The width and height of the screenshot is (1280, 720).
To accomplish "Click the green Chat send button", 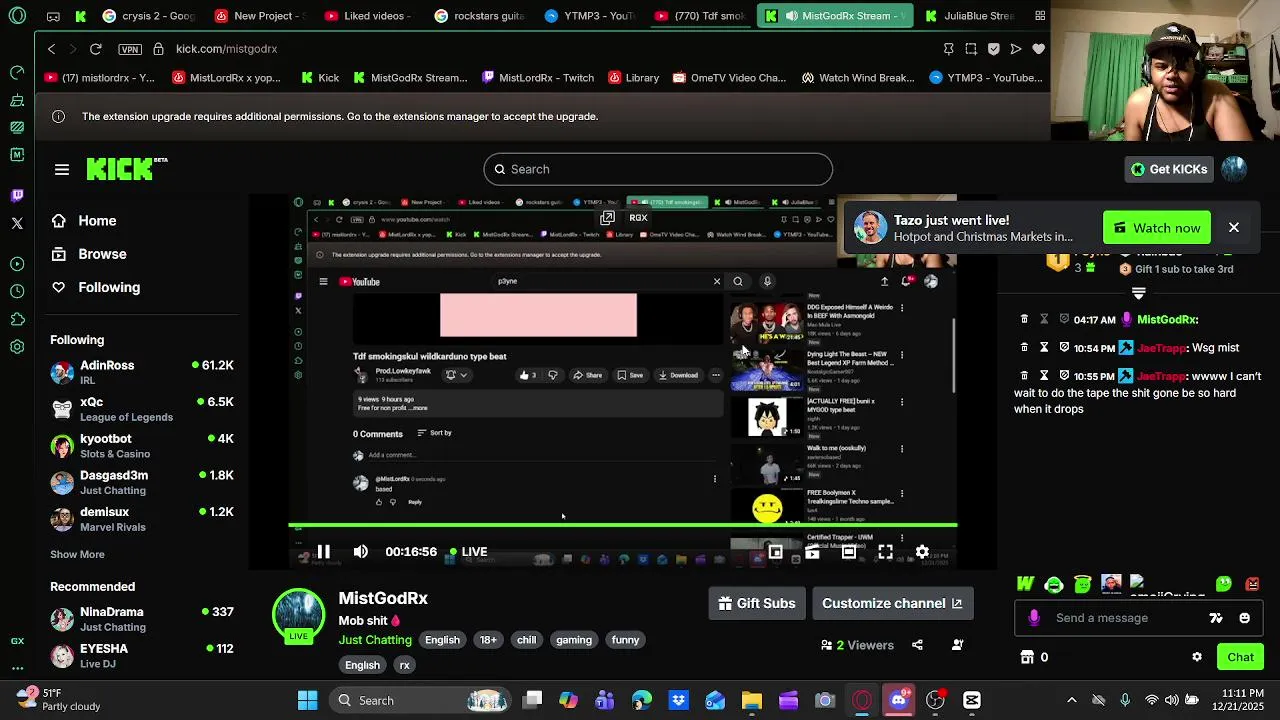I will [1240, 657].
